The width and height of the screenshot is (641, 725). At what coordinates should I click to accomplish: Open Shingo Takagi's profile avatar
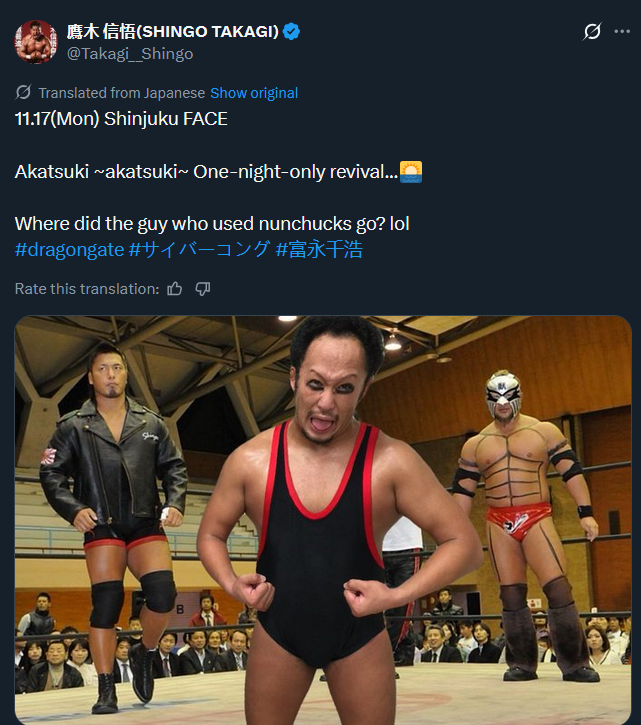[36, 42]
